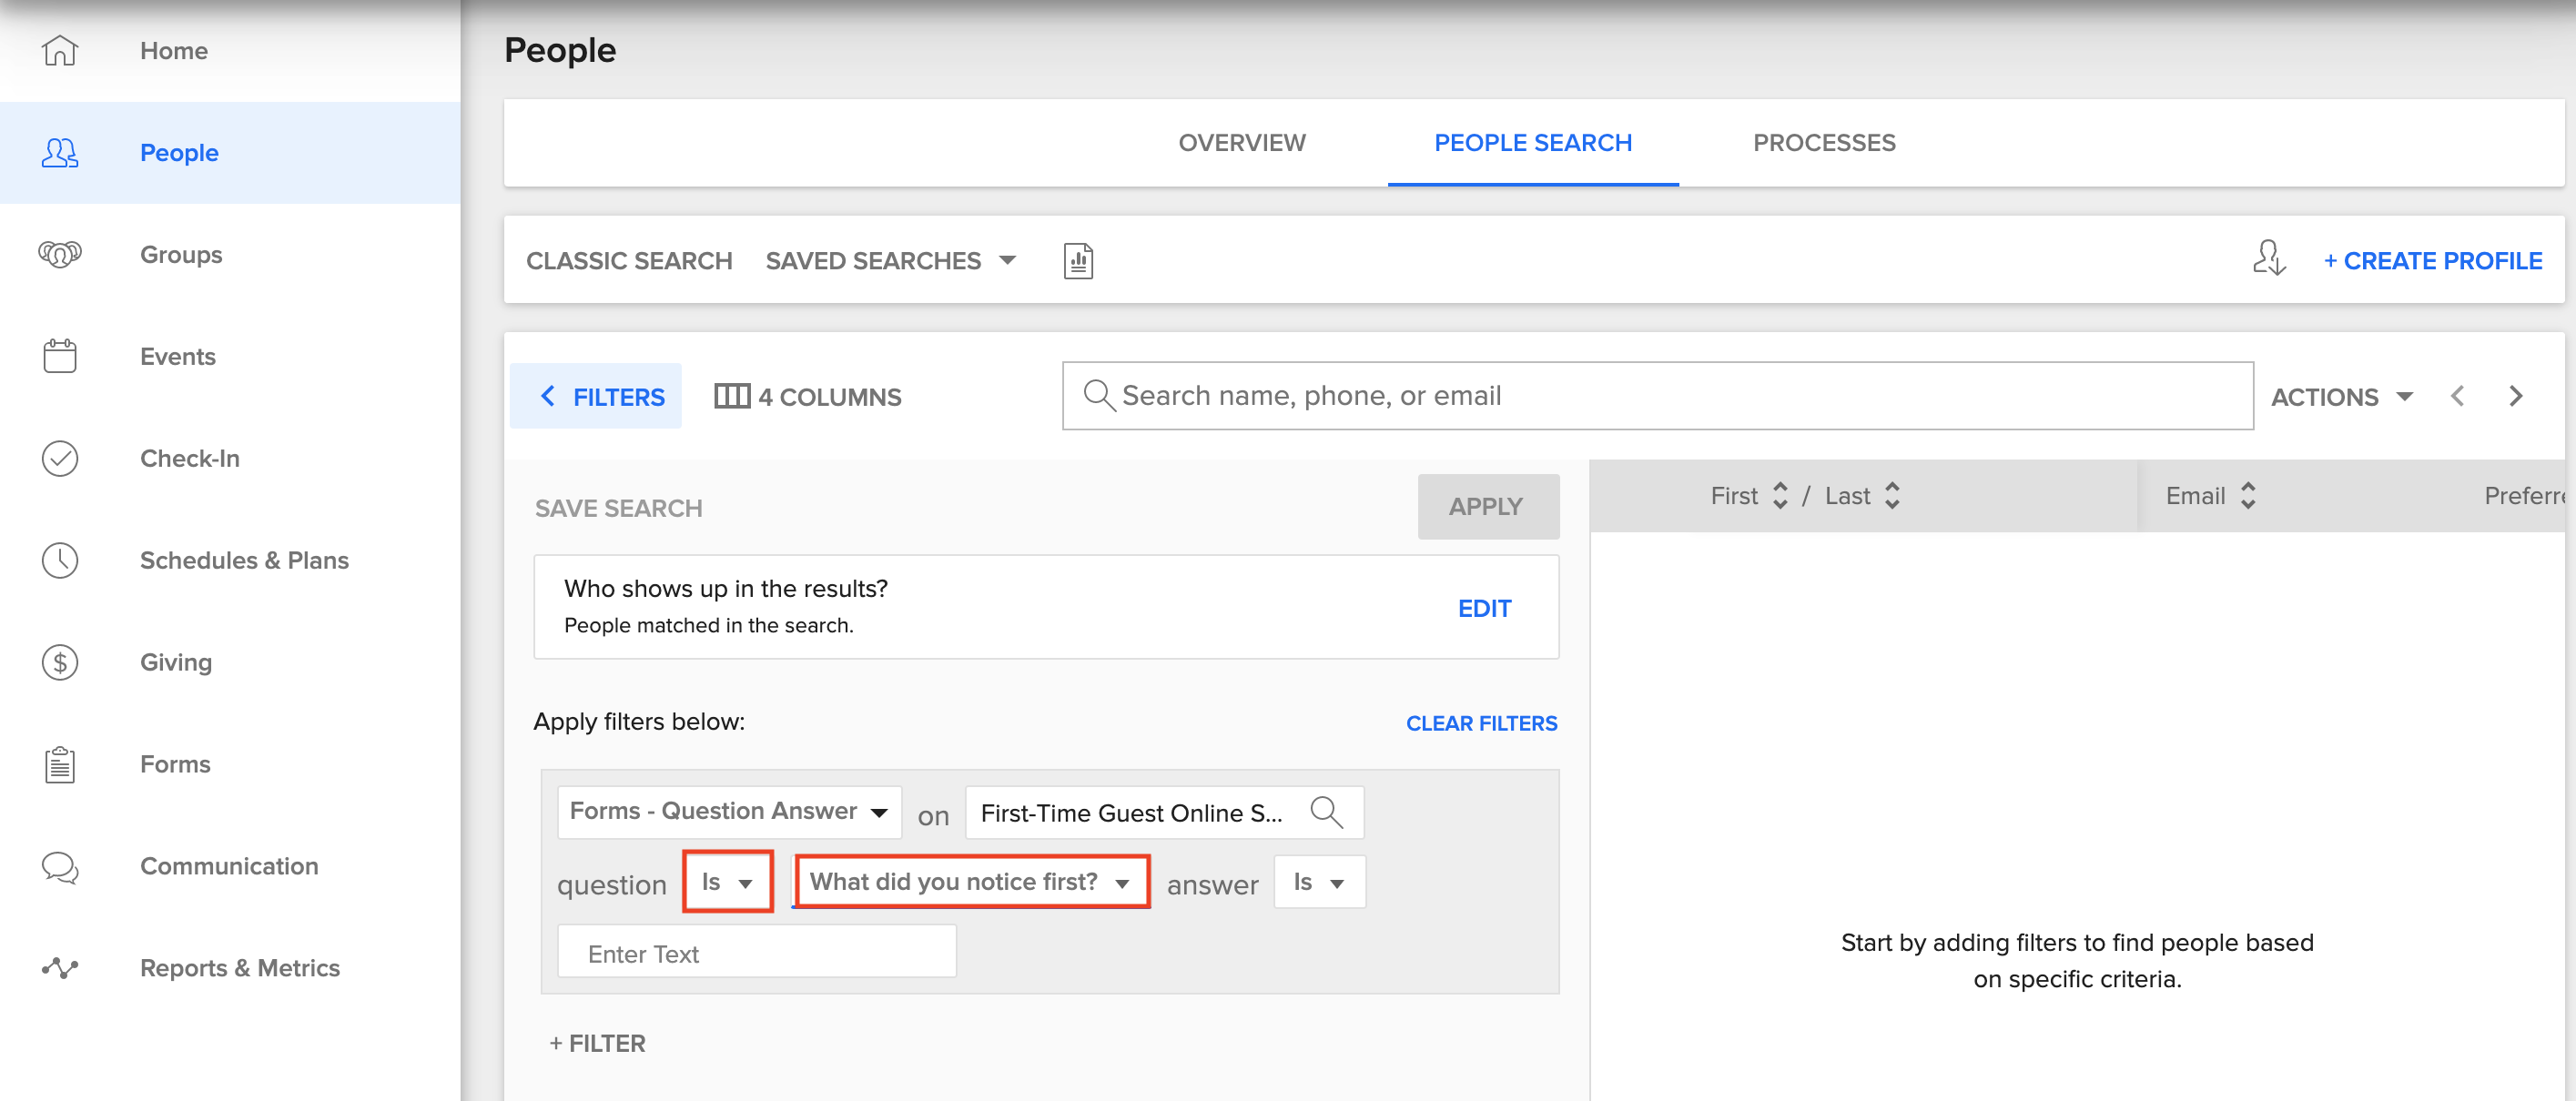2576x1101 pixels.
Task: Open the Groups section
Action: 181,254
